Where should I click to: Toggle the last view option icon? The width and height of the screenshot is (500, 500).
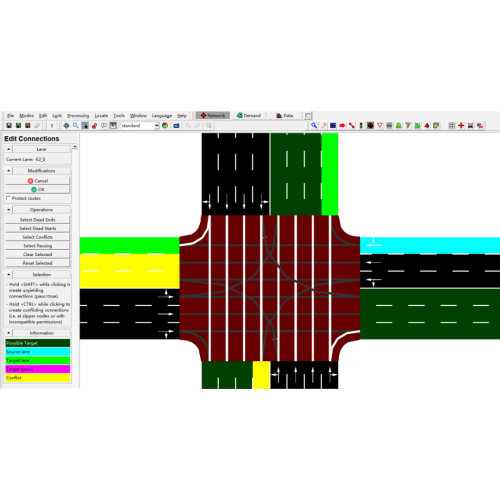(x=480, y=125)
